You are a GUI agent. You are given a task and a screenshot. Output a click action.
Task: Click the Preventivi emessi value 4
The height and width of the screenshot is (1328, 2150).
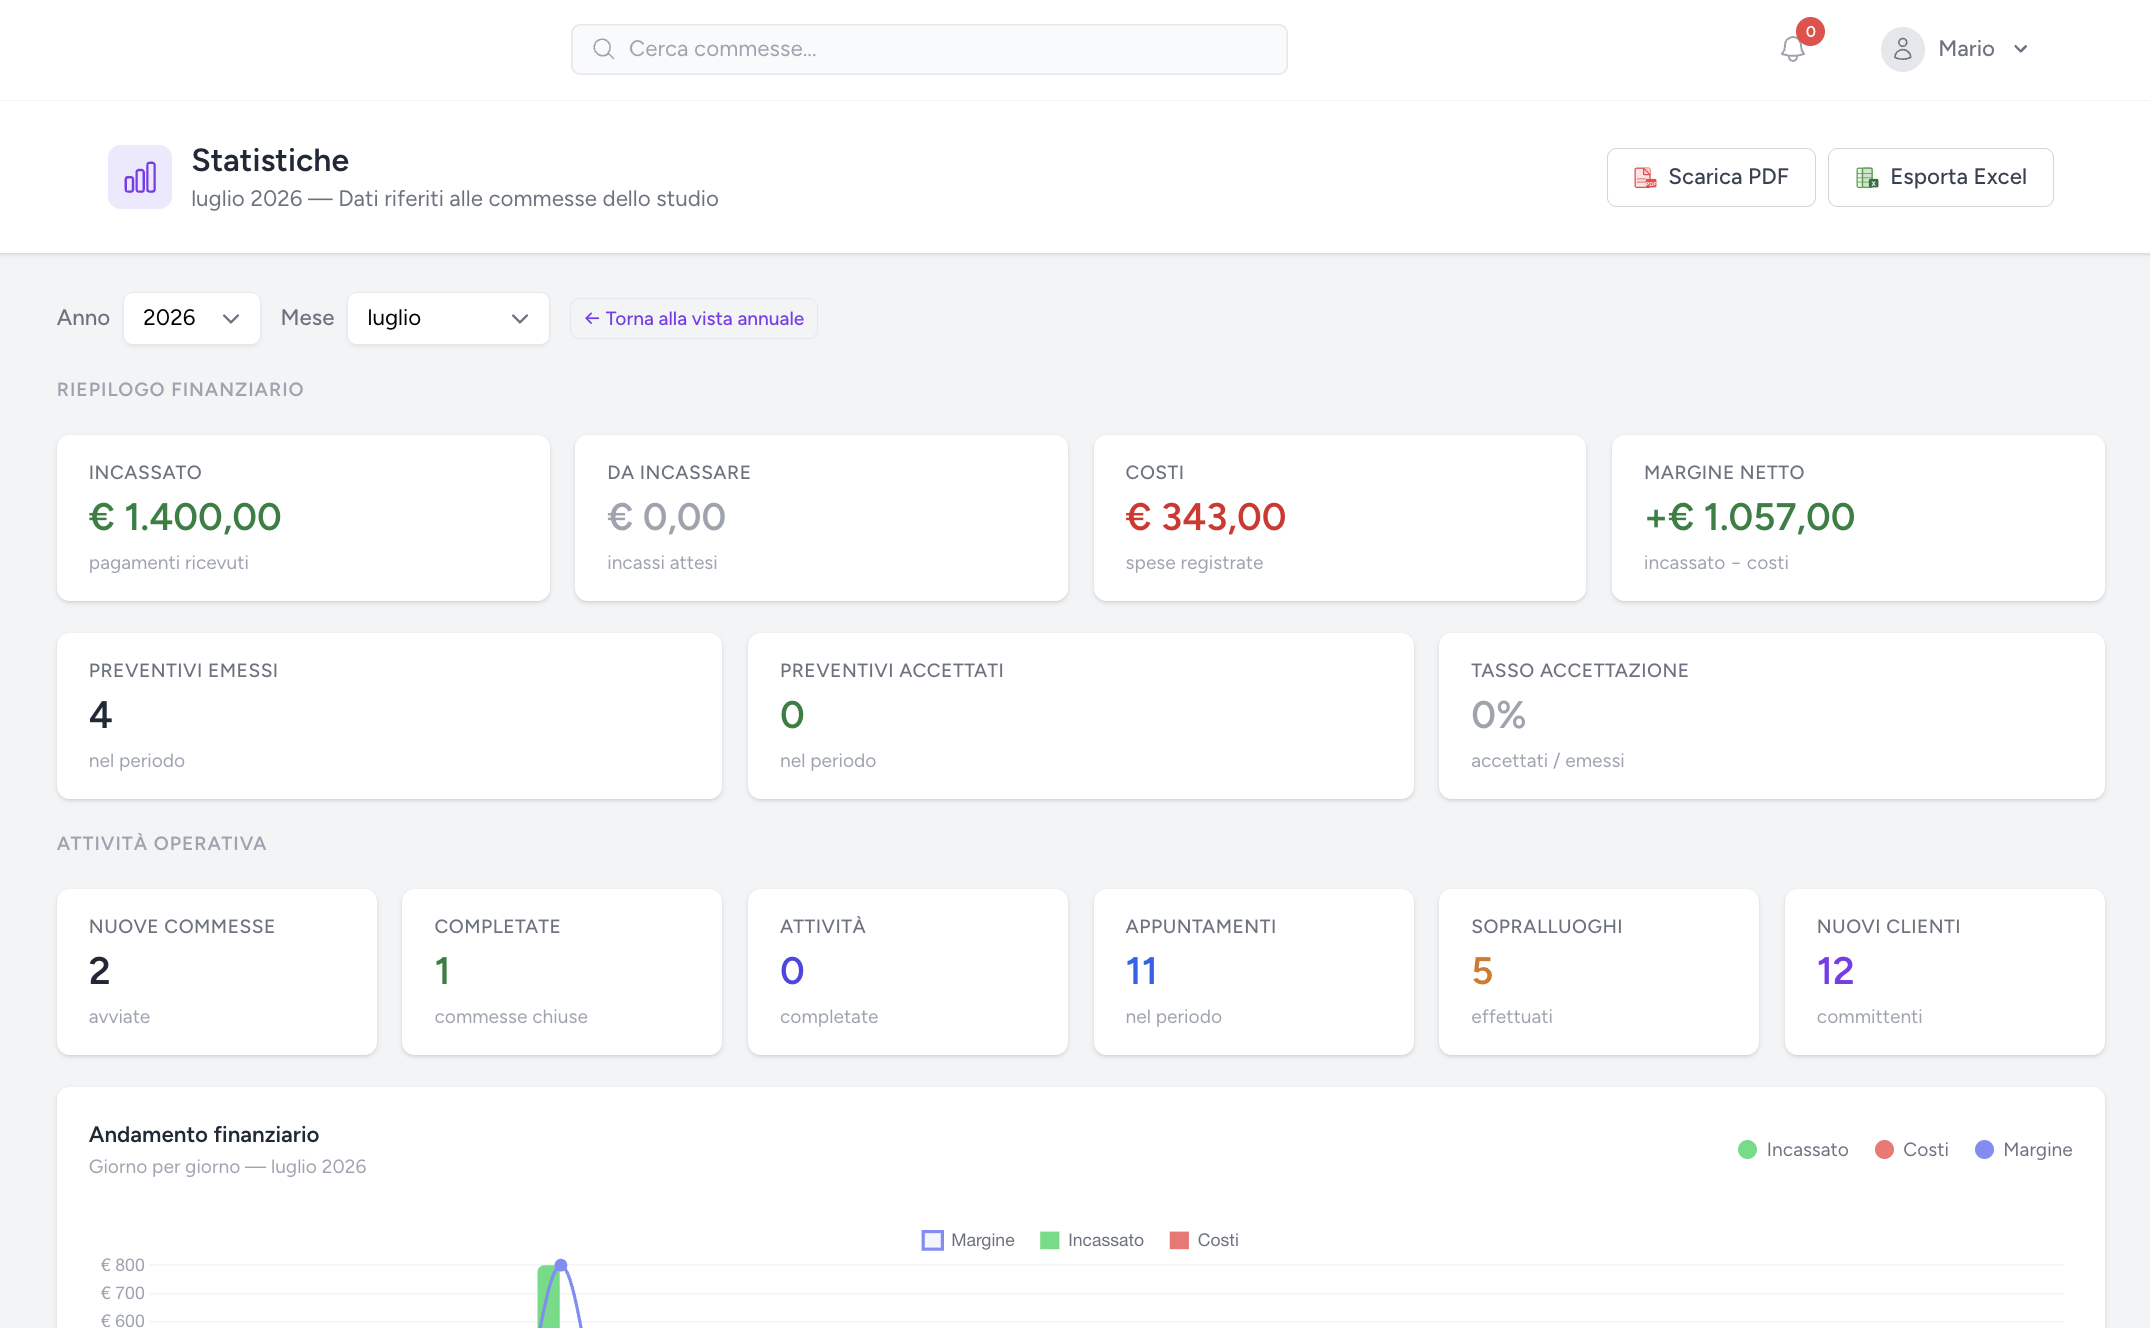100,715
